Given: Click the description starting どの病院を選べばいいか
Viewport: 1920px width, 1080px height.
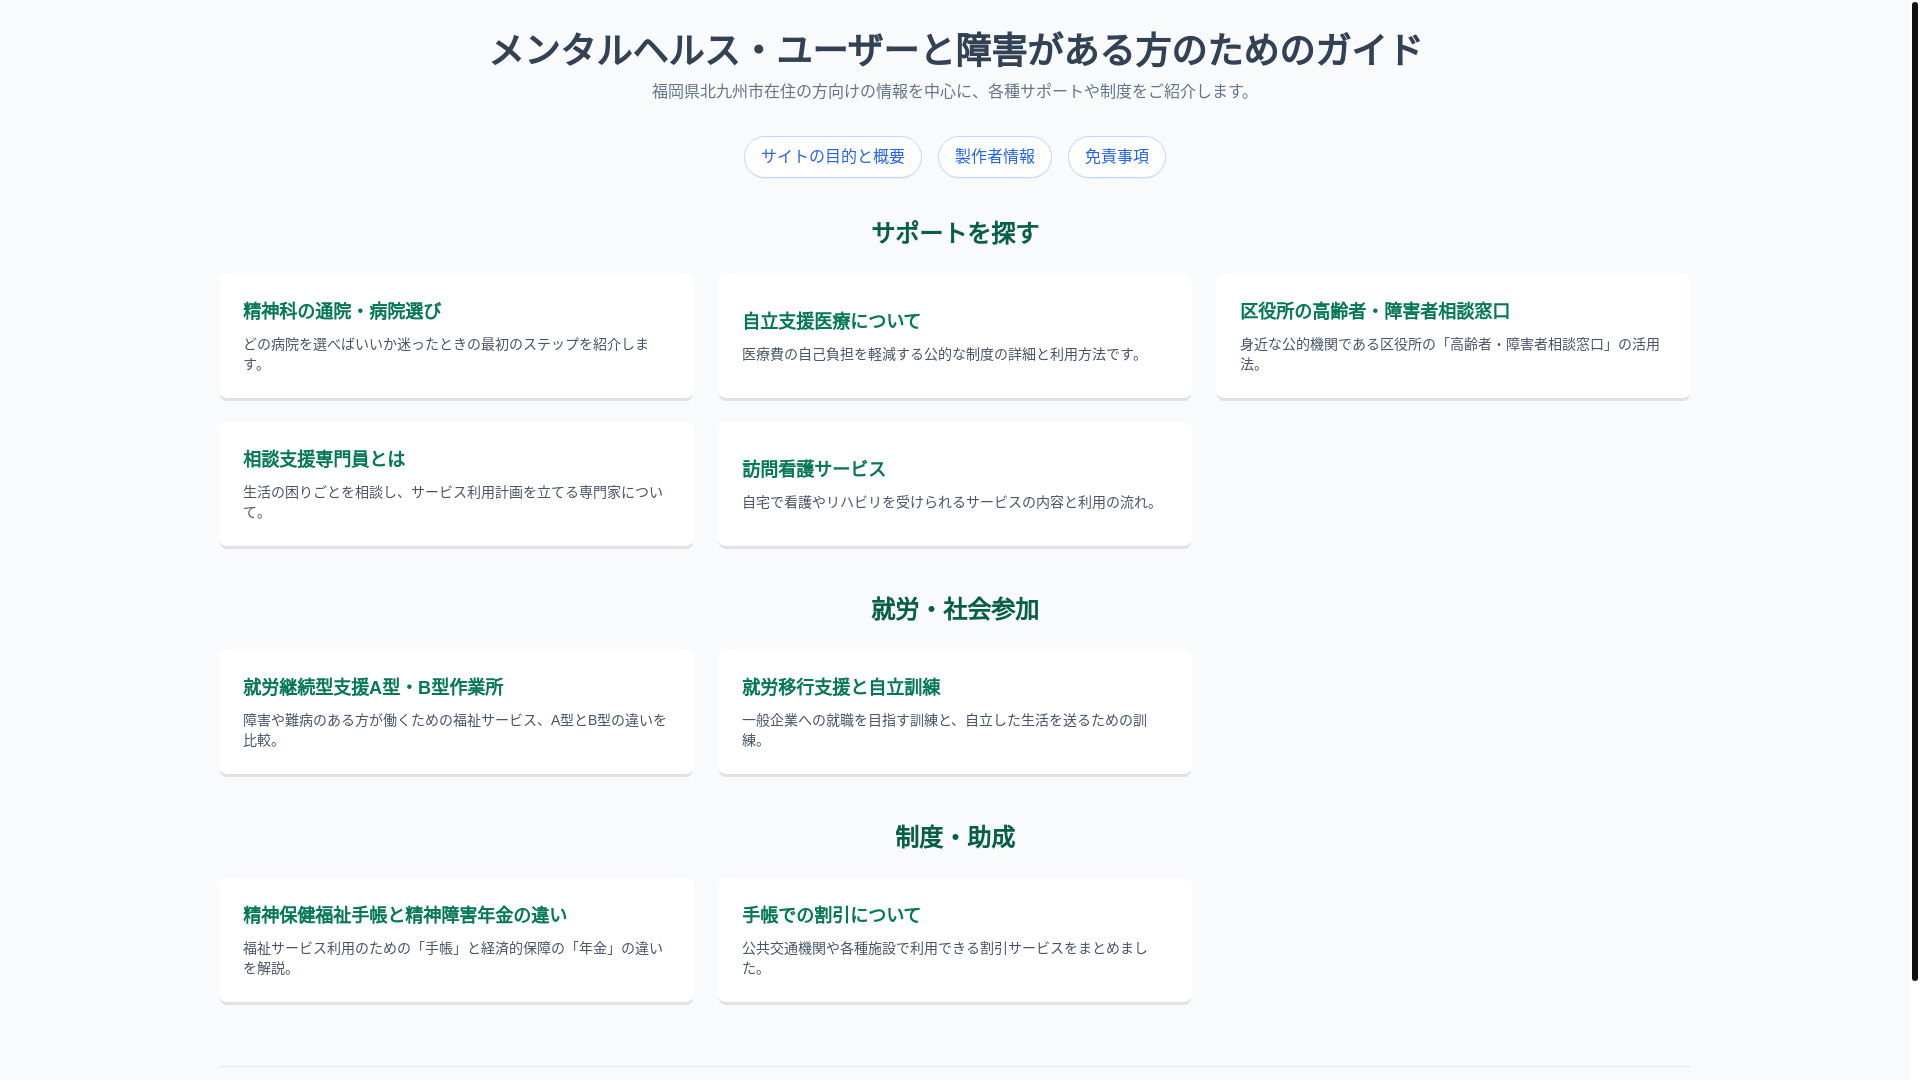Looking at the screenshot, I should click(446, 354).
